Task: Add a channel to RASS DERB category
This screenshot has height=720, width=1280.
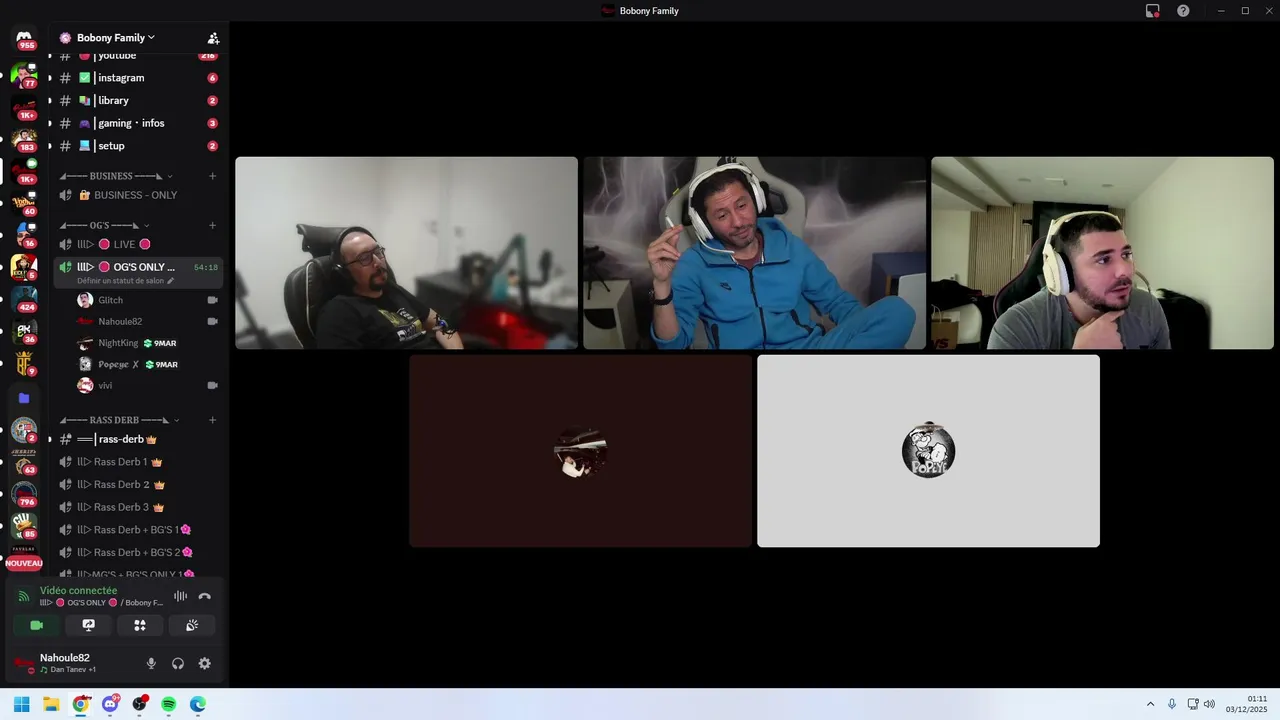Action: tap(212, 420)
